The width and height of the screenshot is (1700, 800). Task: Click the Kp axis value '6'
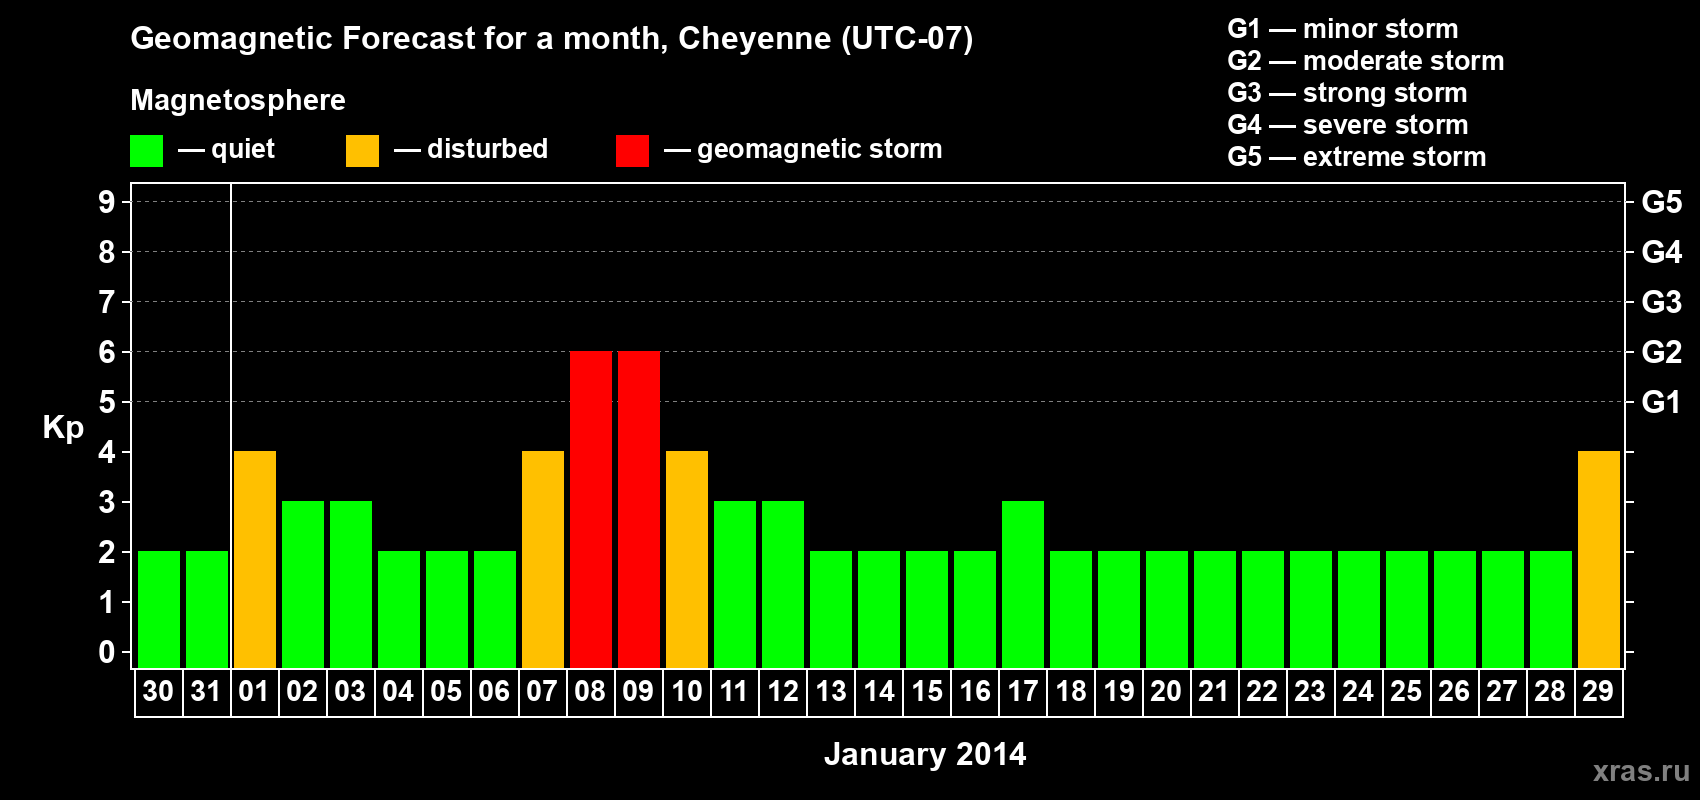pyautogui.click(x=107, y=352)
